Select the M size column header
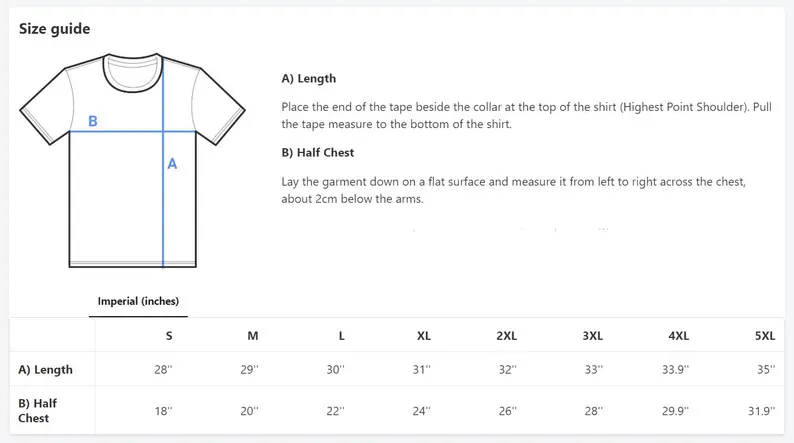794x443 pixels. point(252,336)
